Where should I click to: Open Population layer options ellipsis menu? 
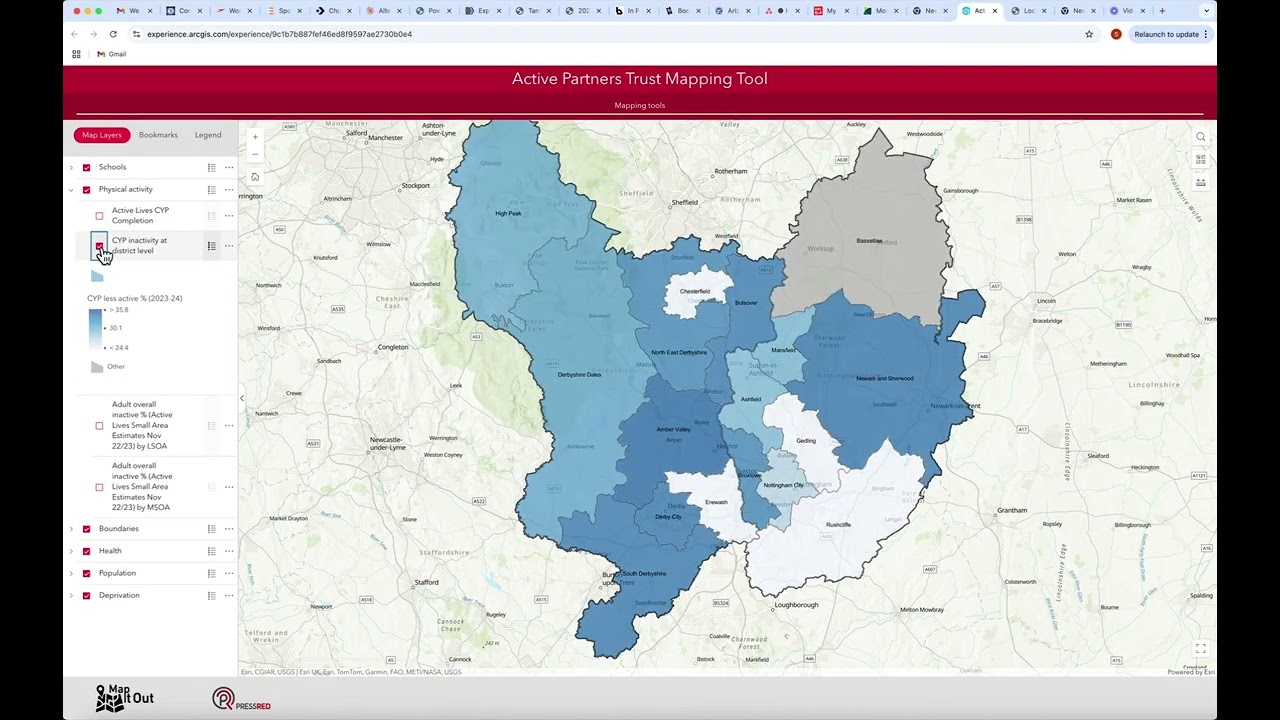tap(229, 573)
